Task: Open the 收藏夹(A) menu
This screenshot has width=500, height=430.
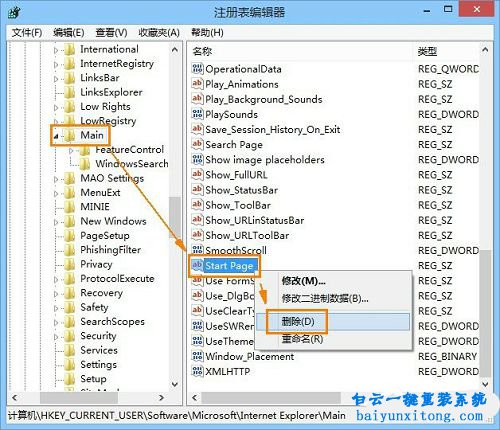Action: pos(159,32)
